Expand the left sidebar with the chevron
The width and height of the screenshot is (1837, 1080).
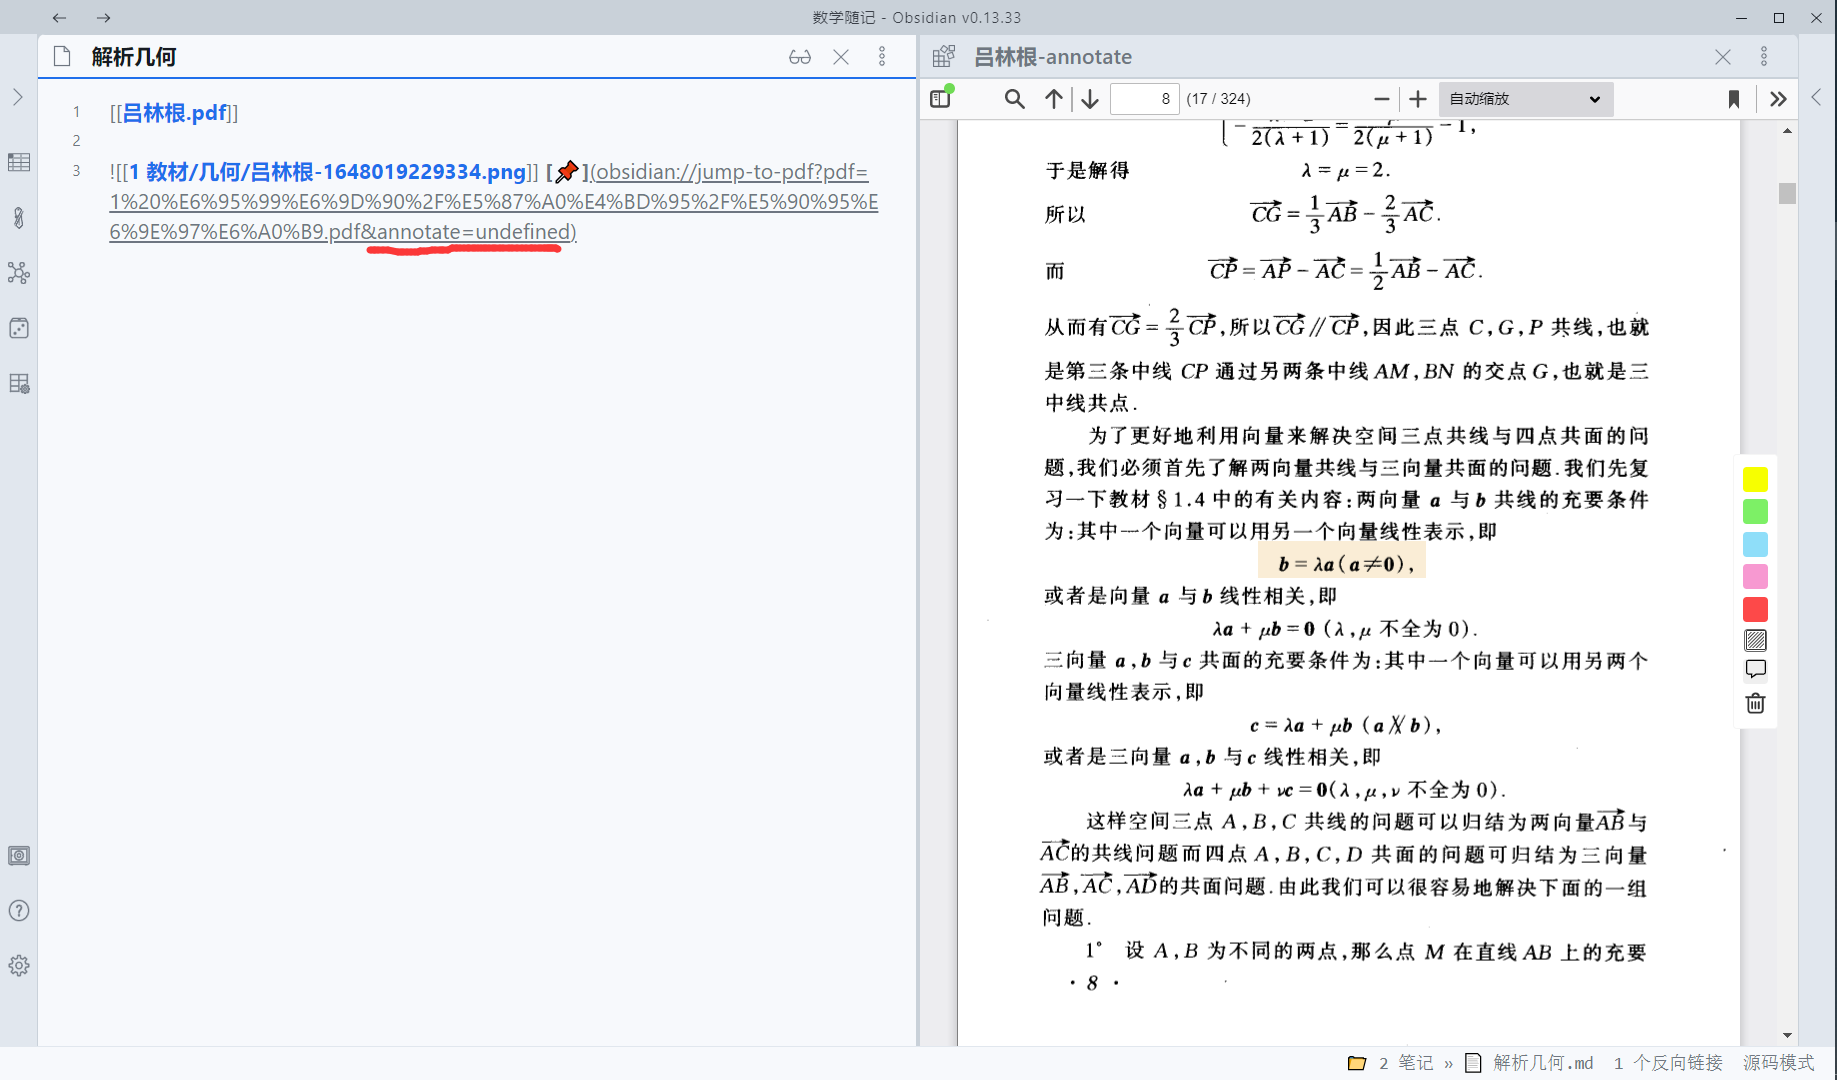click(x=18, y=97)
